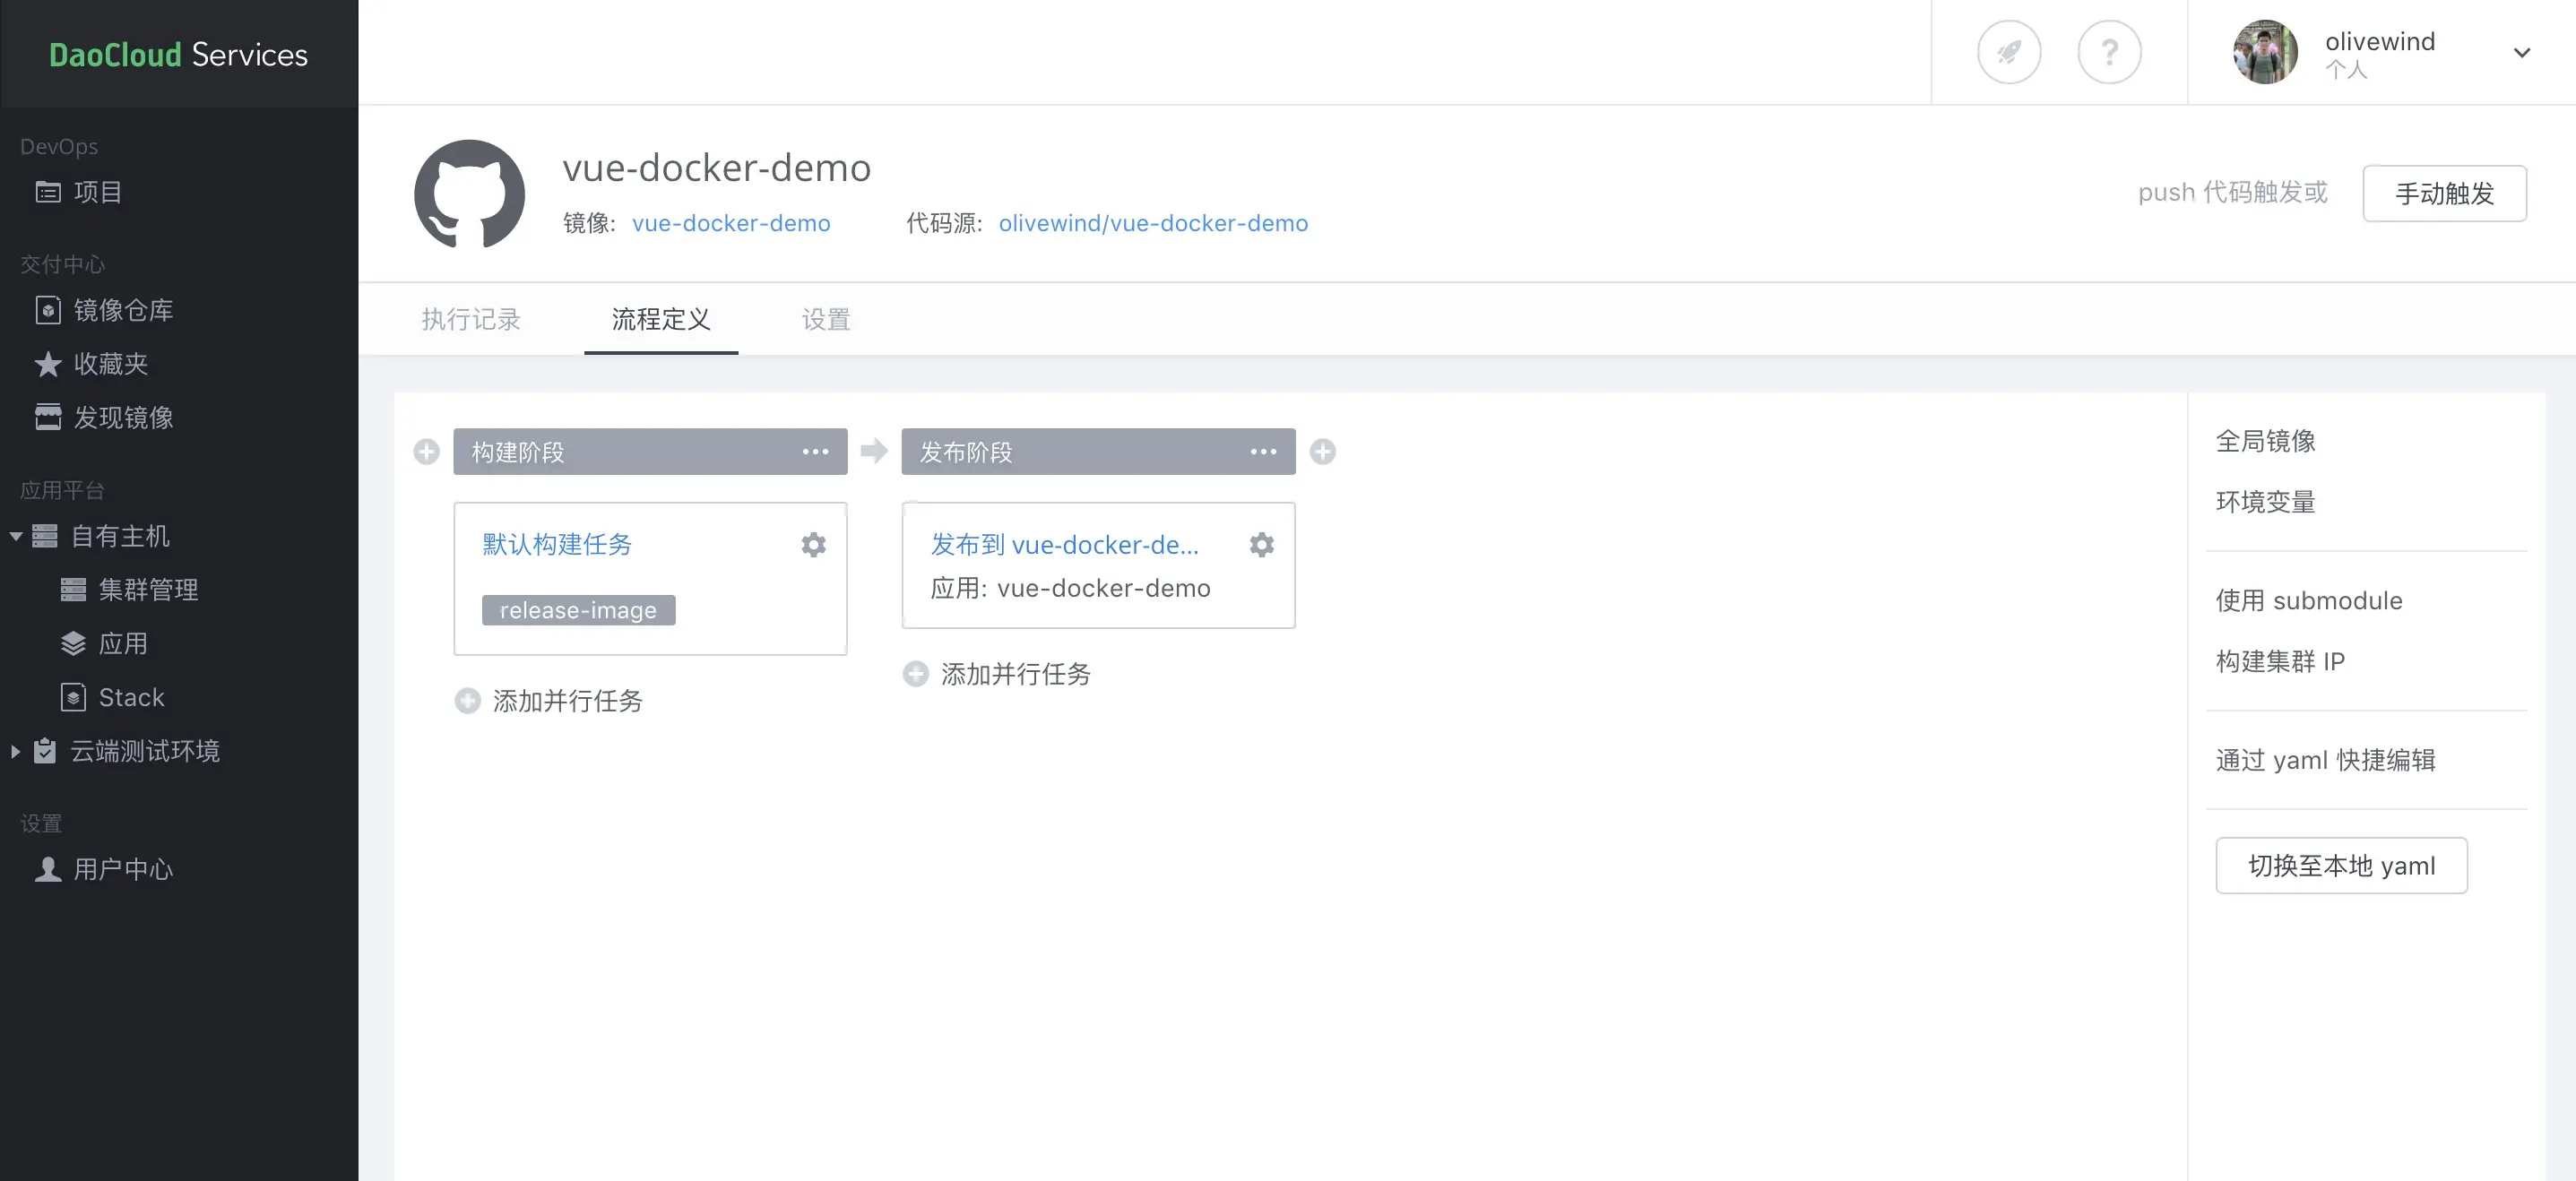Open the help question mark icon
The width and height of the screenshot is (2576, 1181).
(2109, 52)
